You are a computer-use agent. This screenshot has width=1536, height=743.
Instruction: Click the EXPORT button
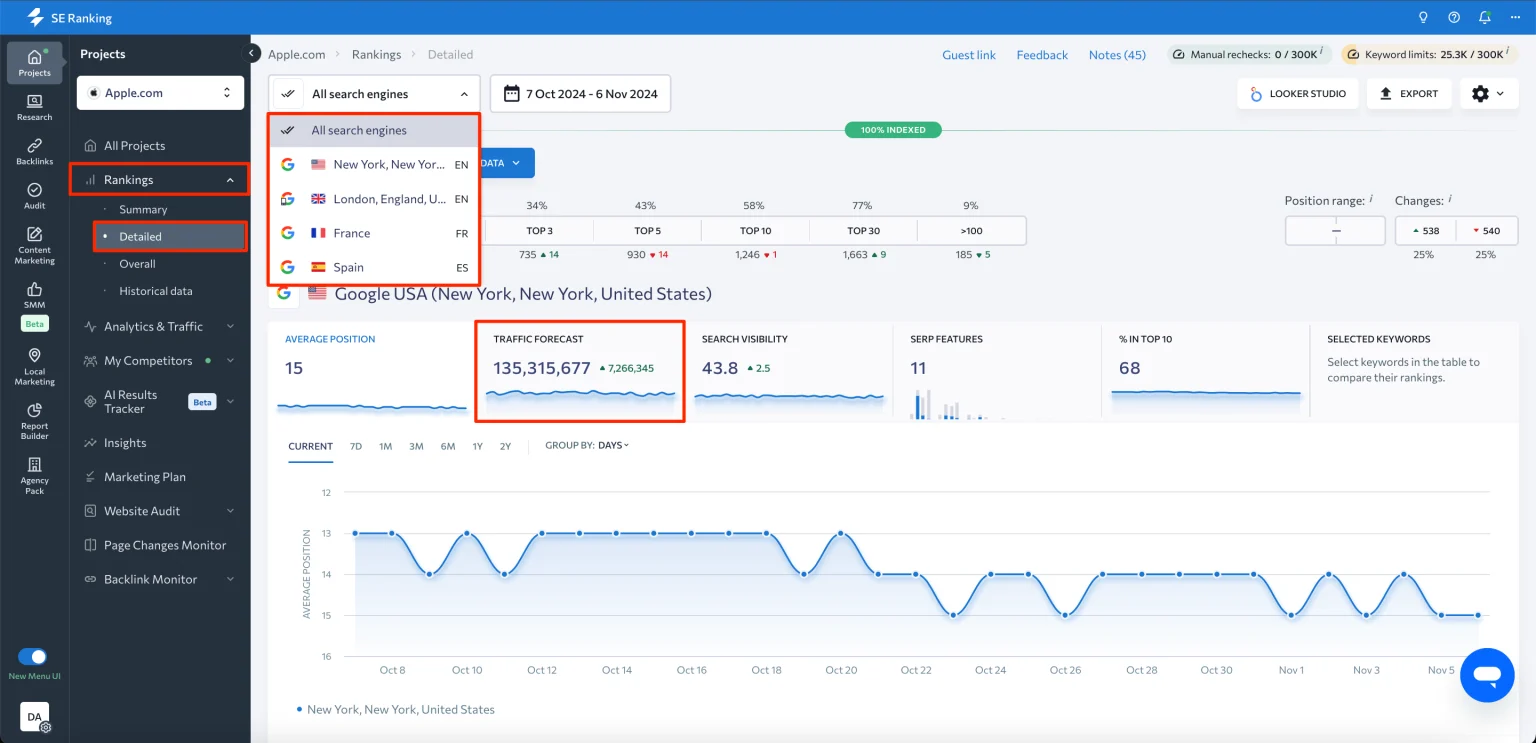coord(1408,93)
